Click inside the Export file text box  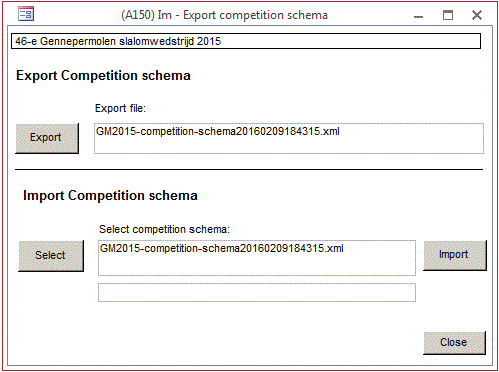click(x=289, y=138)
